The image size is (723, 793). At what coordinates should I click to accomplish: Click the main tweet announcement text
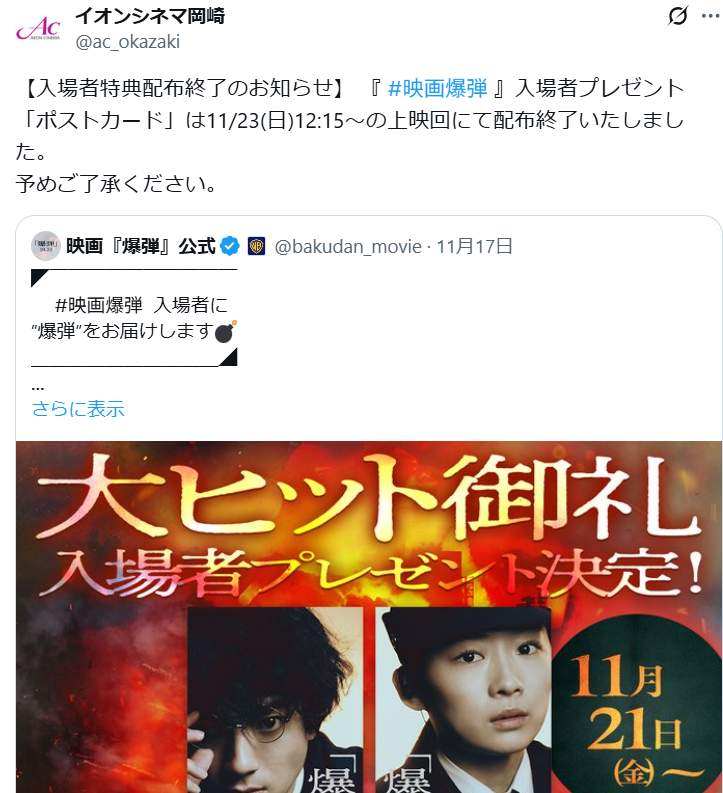tap(349, 136)
